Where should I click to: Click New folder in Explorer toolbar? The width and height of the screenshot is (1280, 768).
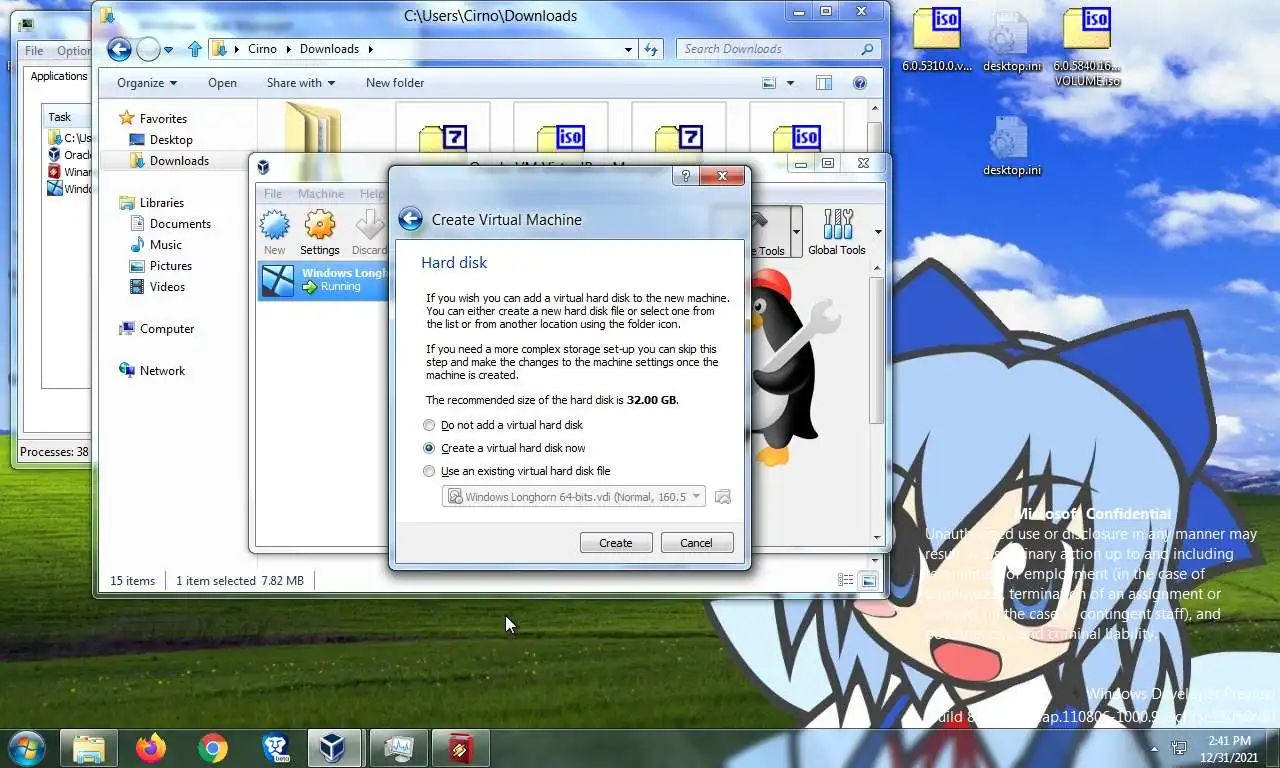coord(395,83)
